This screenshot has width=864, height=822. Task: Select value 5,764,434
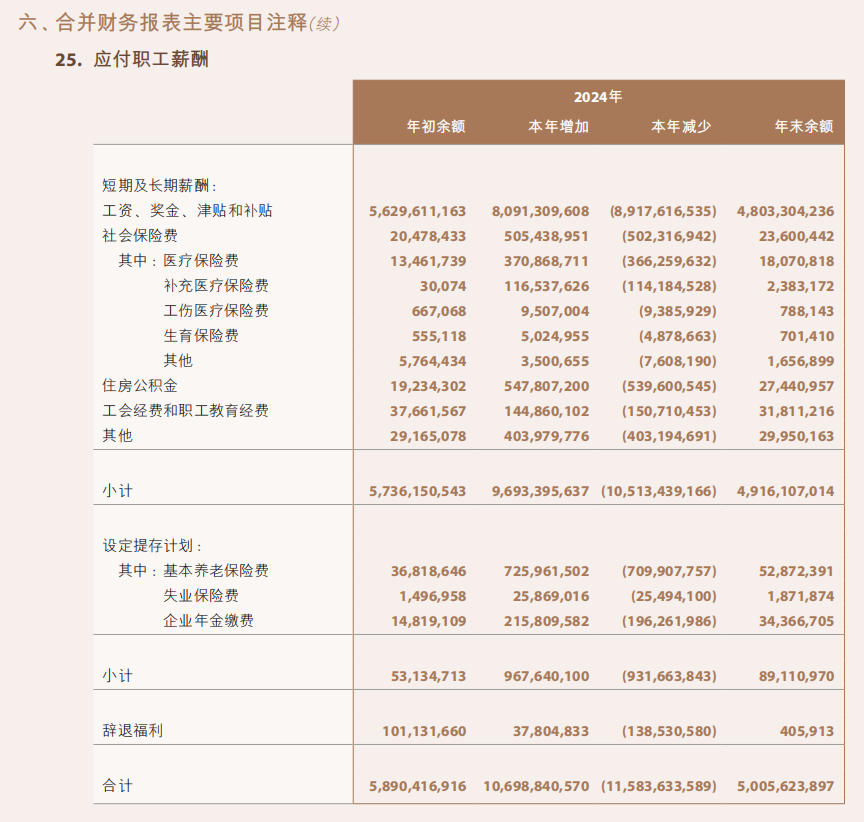pos(433,361)
